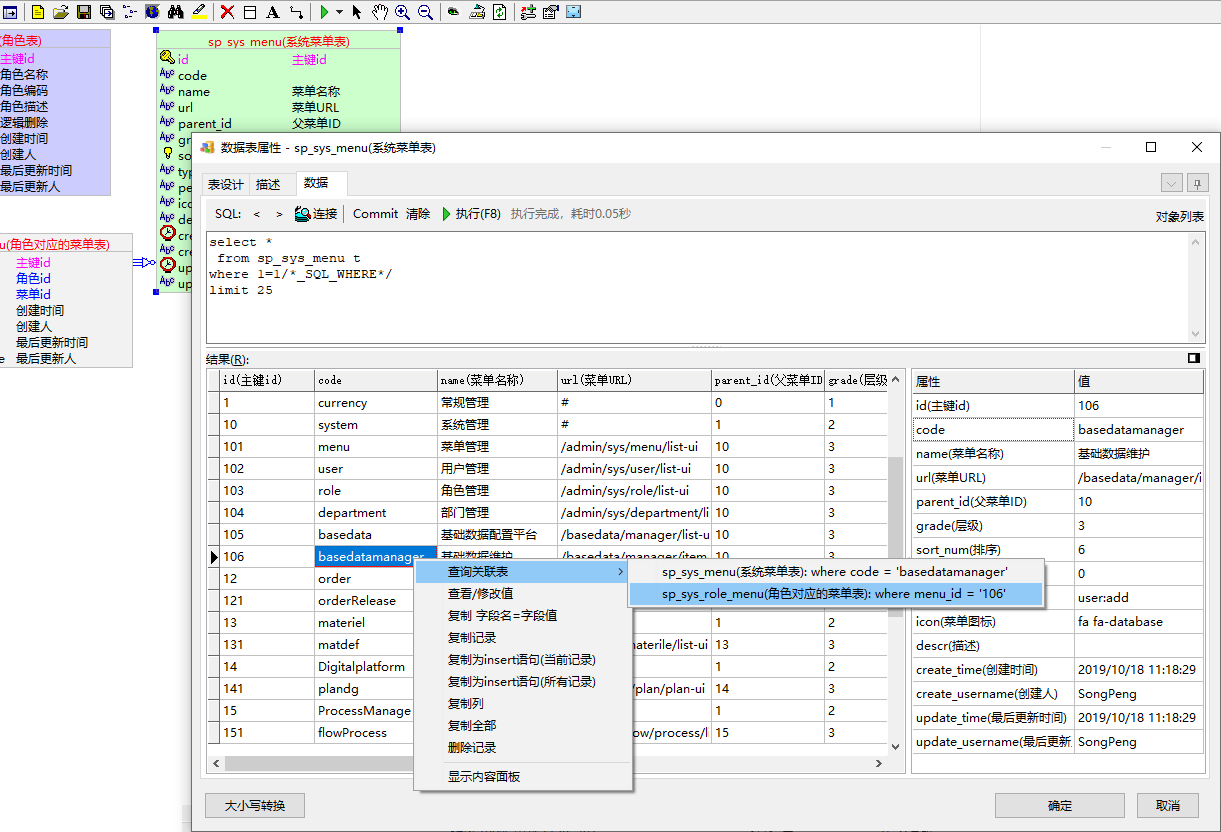Switch to the 表设计 tab

pos(225,184)
